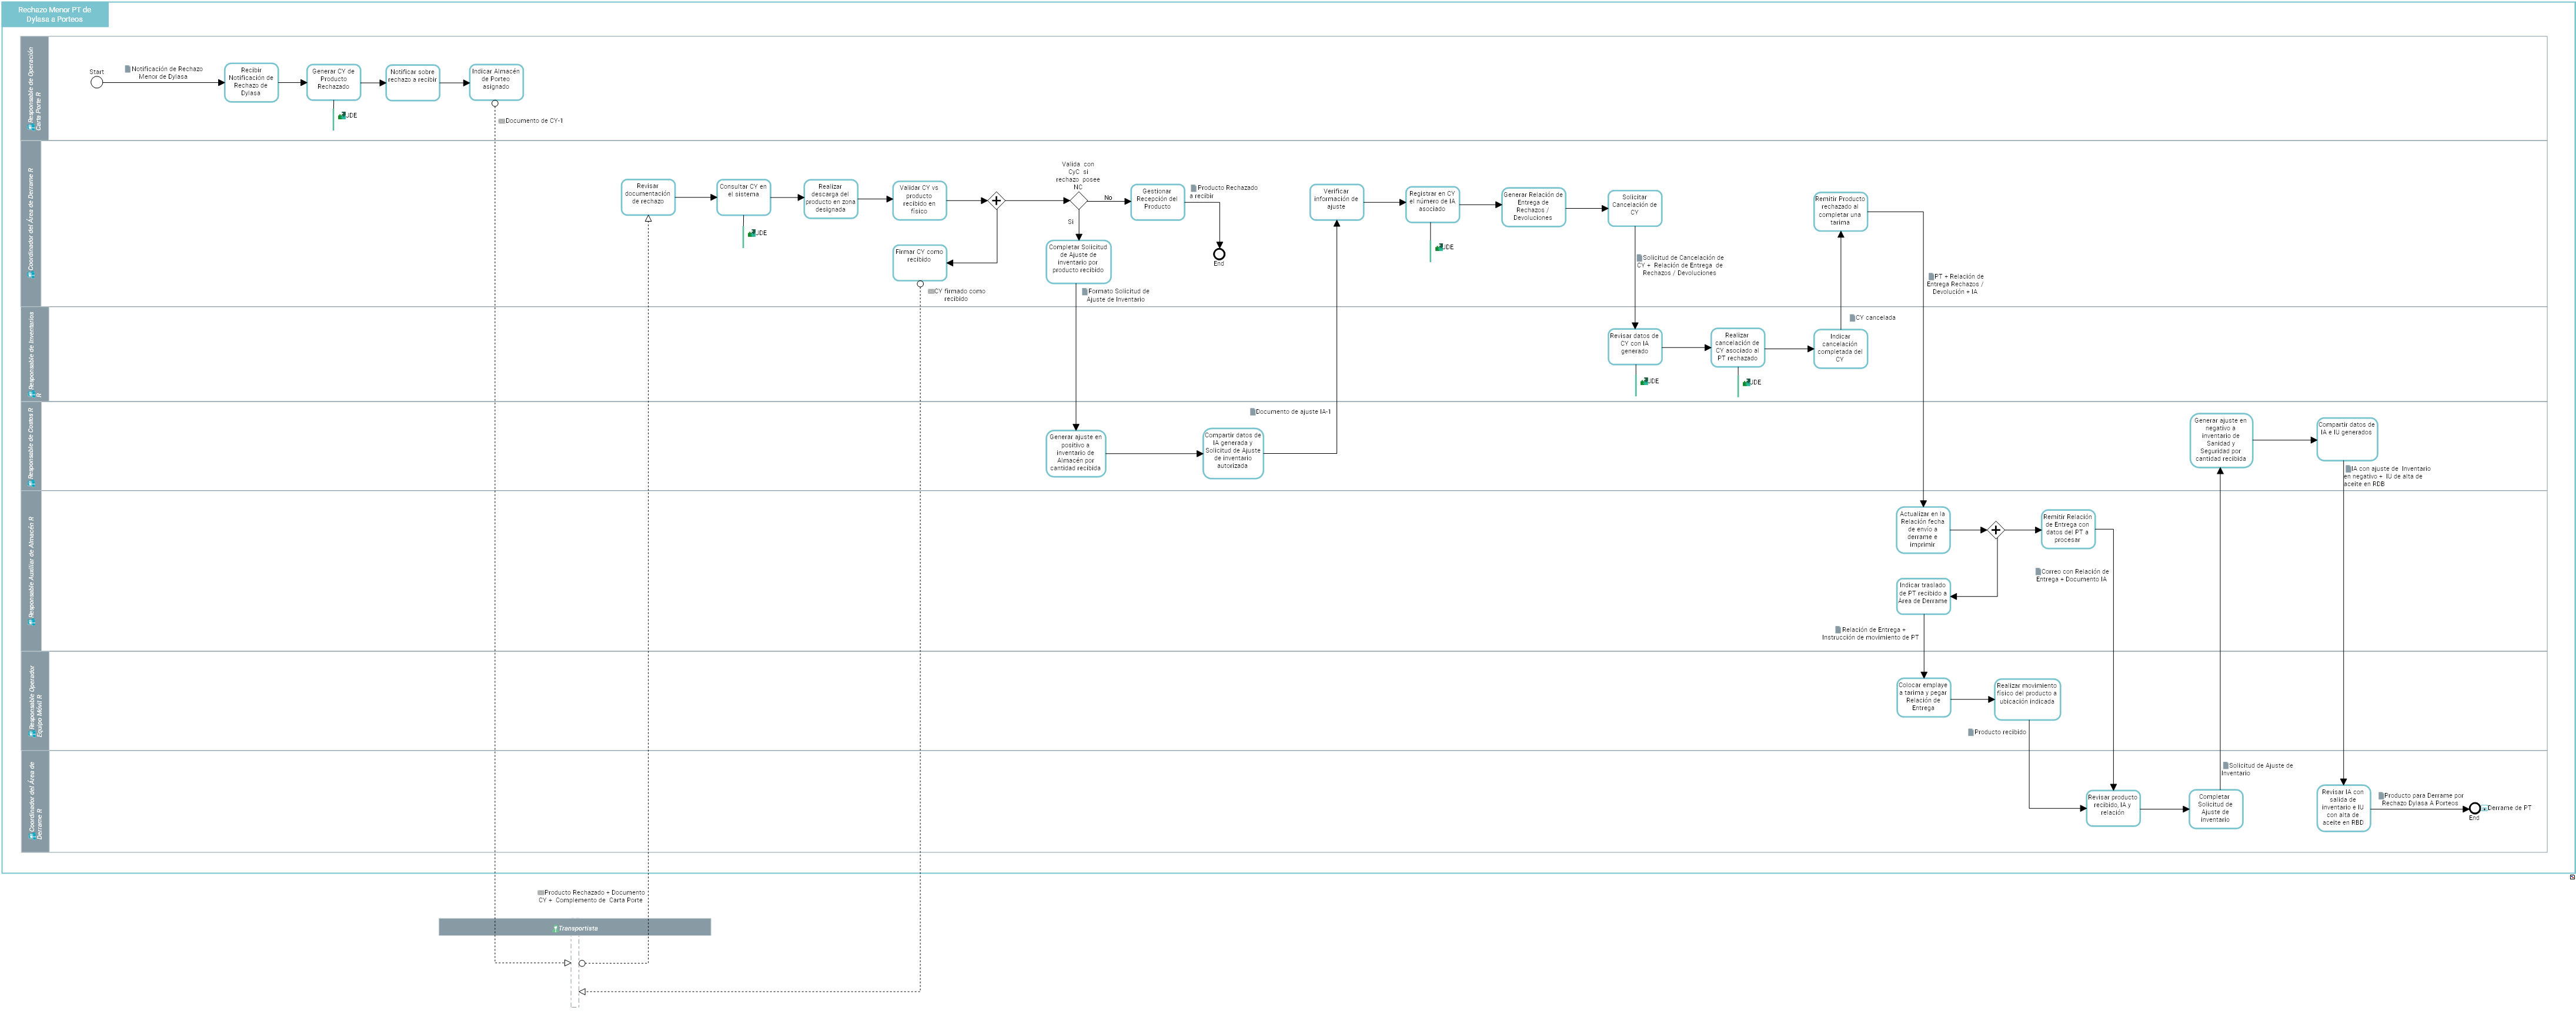The image size is (2576, 1014).
Task: Select task Firmar CY como recibido
Action: coord(919,263)
